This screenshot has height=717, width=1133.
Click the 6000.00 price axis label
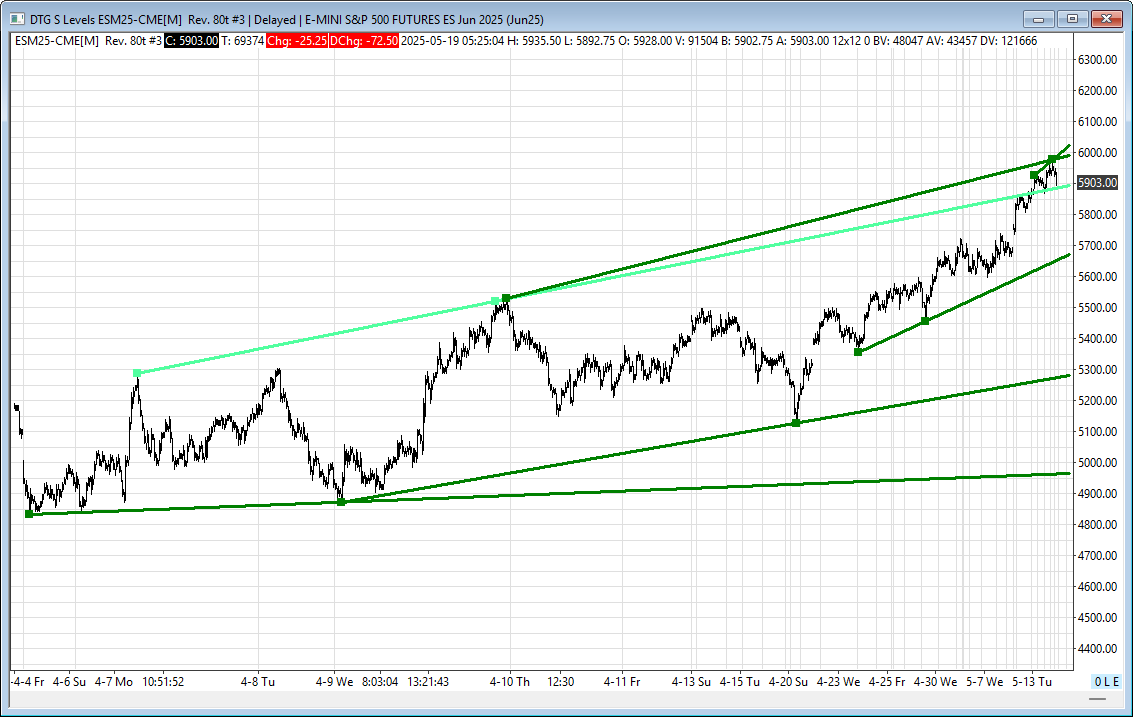[x=1098, y=153]
